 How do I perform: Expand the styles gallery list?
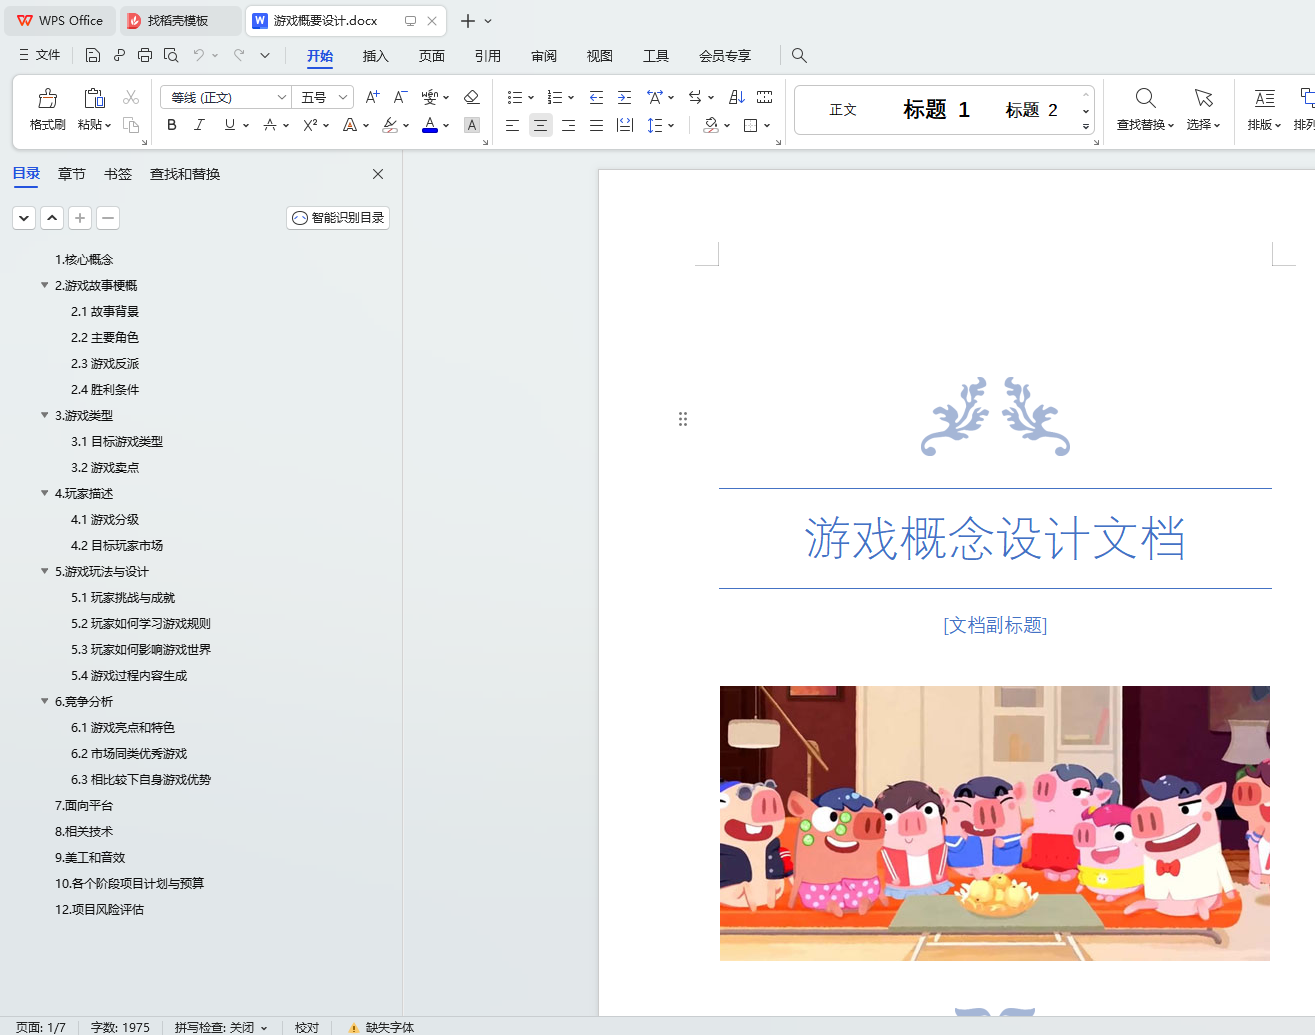(x=1086, y=127)
